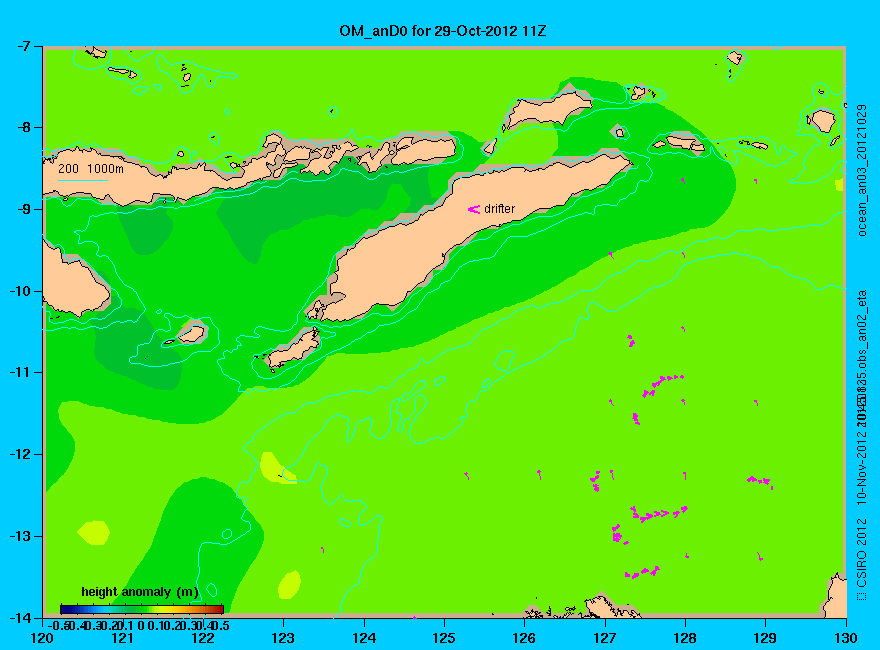Click longitude tick label 120
Image resolution: width=880 pixels, height=650 pixels.
click(x=42, y=638)
